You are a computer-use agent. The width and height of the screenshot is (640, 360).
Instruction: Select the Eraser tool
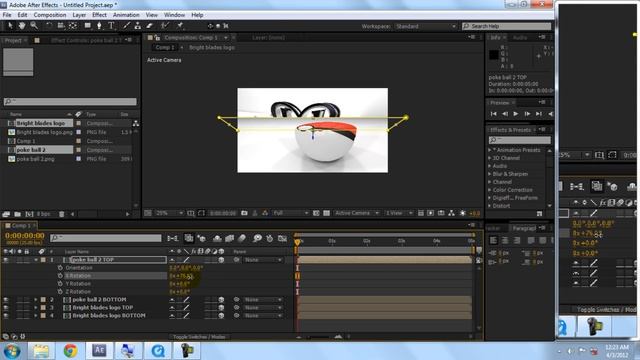pos(149,26)
